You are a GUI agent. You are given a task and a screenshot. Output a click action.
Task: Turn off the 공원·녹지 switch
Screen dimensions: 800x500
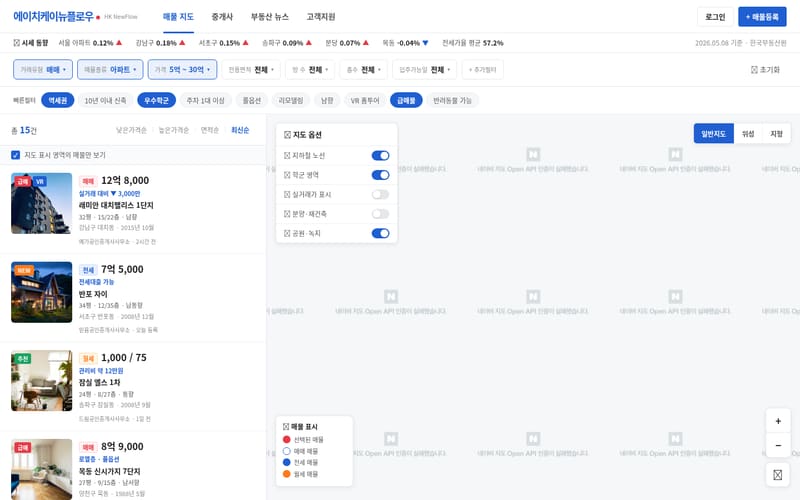click(380, 233)
